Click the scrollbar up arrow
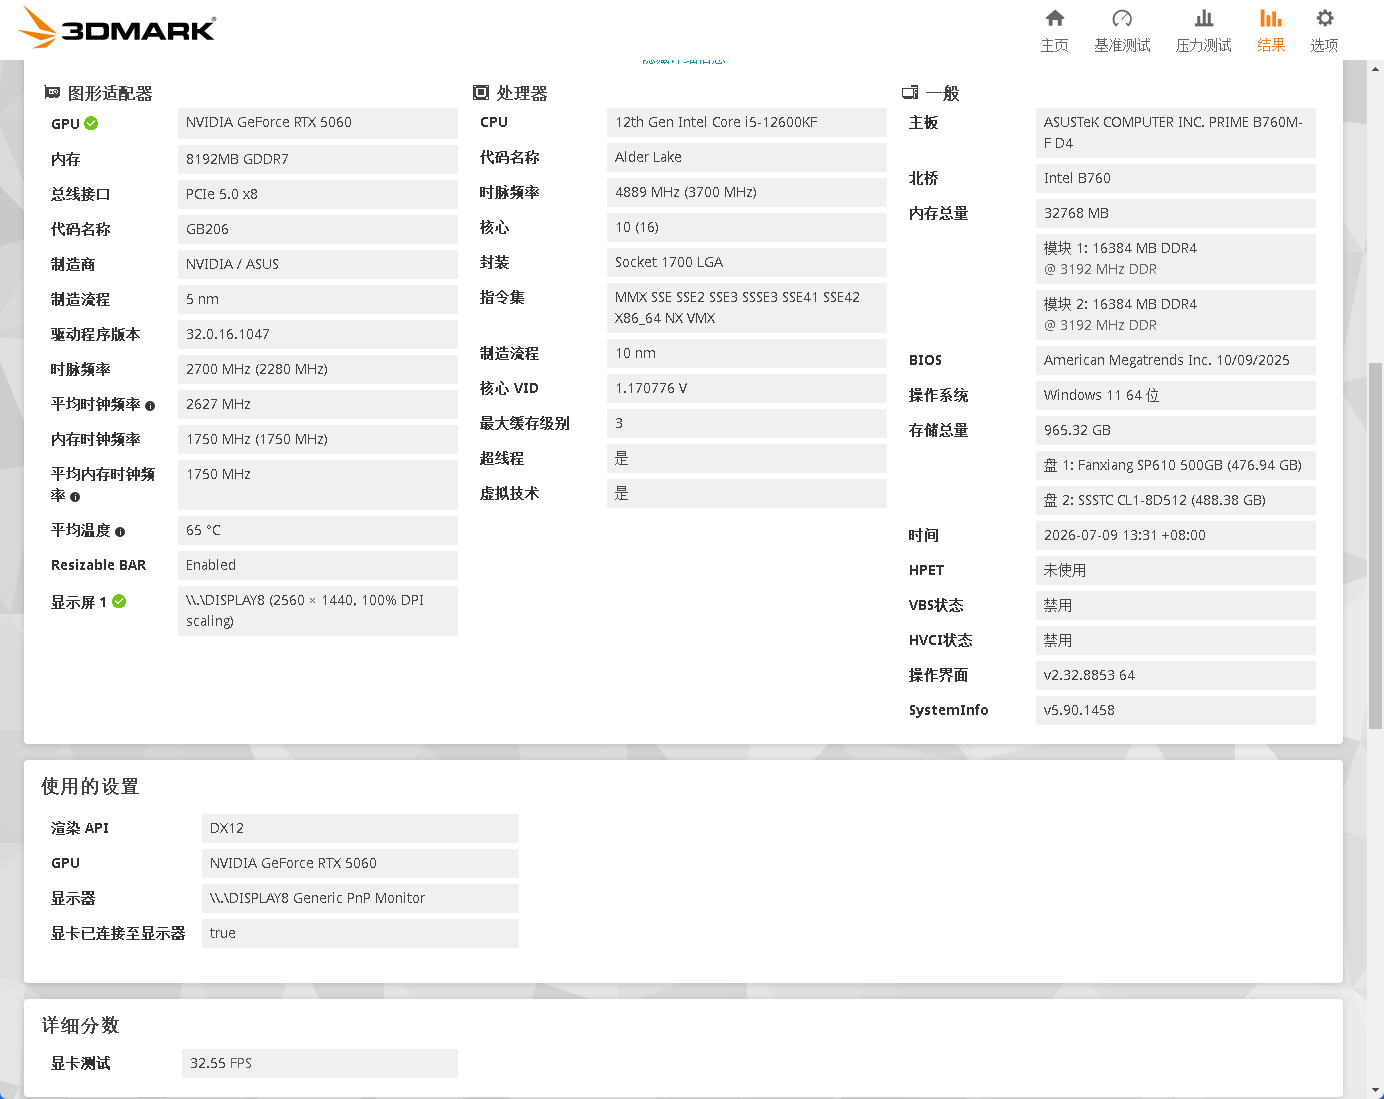The image size is (1384, 1099). (1376, 69)
